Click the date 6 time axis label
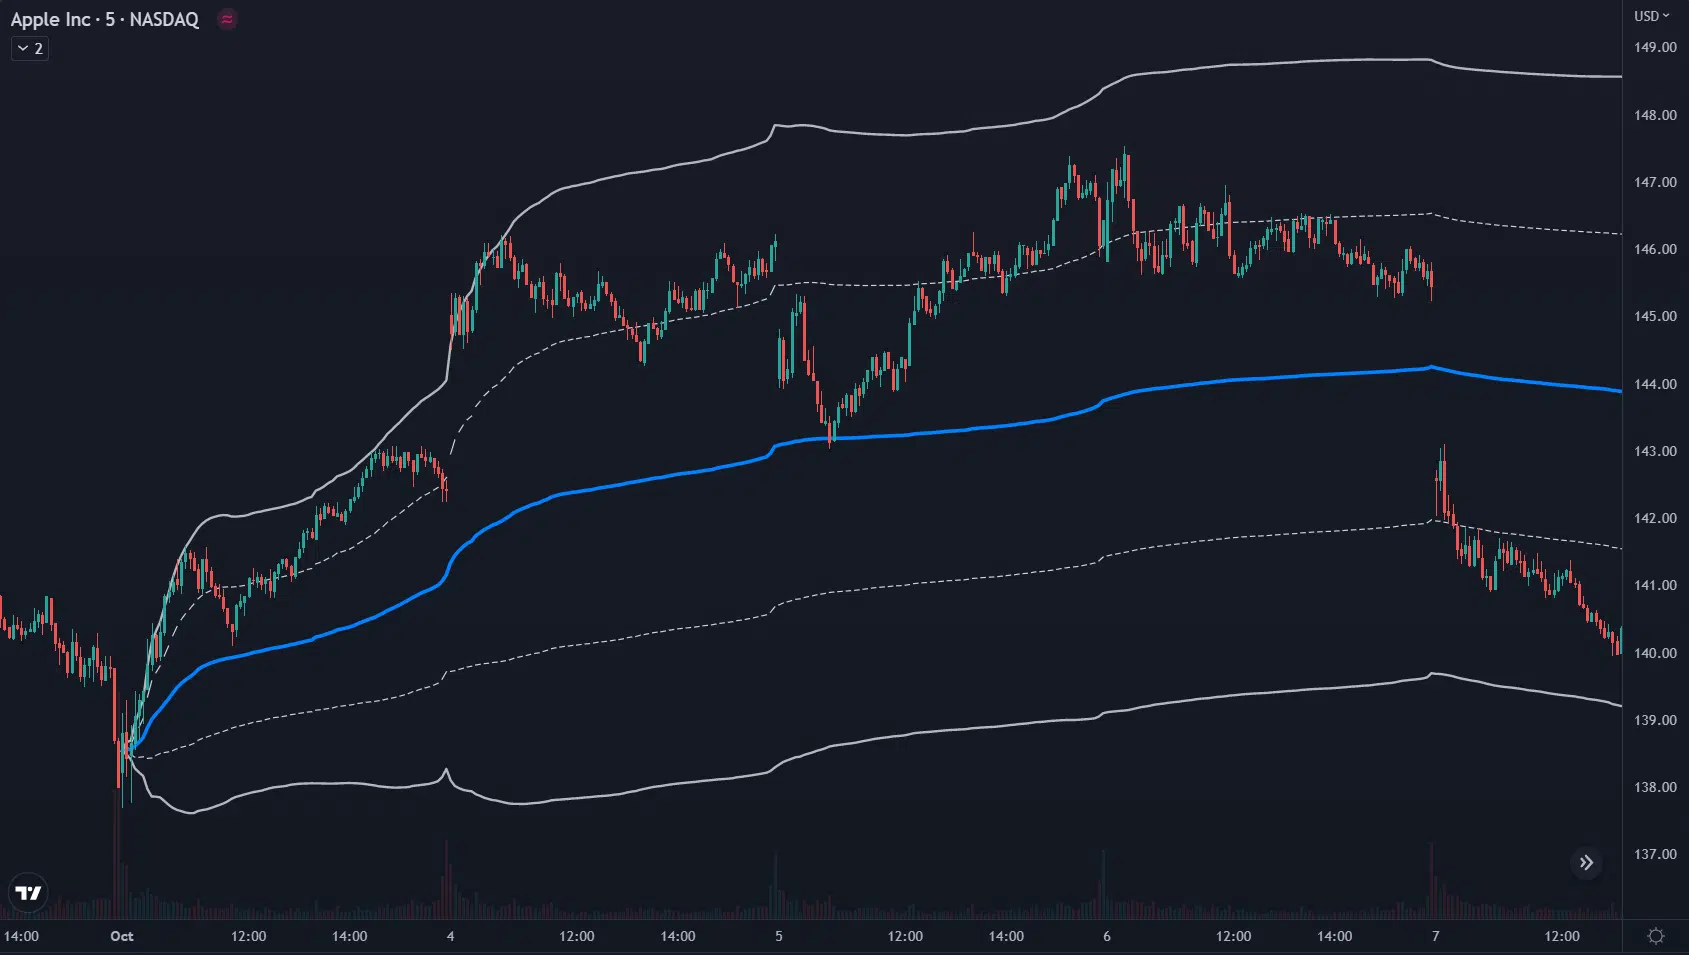Image resolution: width=1689 pixels, height=955 pixels. coord(1106,936)
